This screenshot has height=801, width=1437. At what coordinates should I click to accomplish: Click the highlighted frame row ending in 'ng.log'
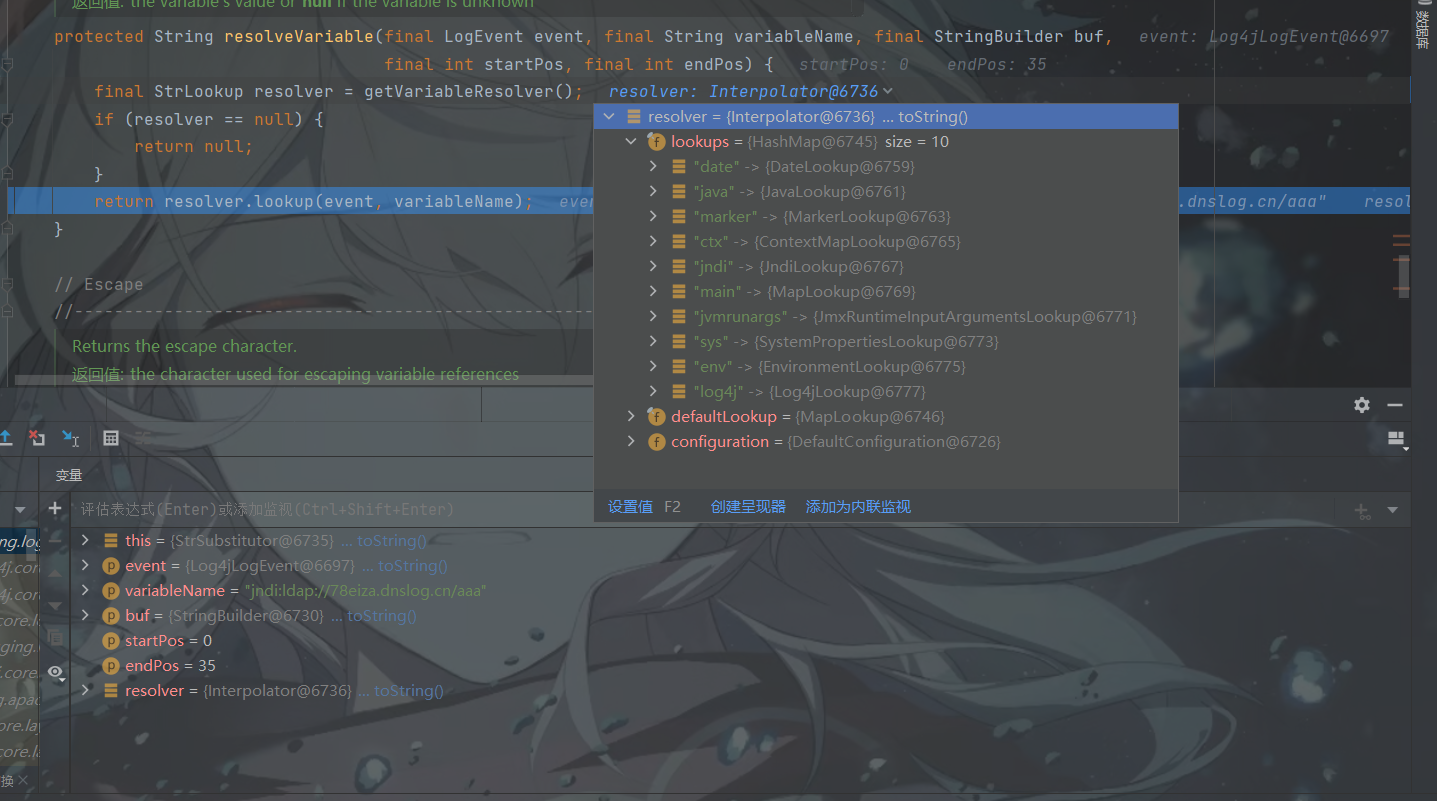[x=19, y=540]
